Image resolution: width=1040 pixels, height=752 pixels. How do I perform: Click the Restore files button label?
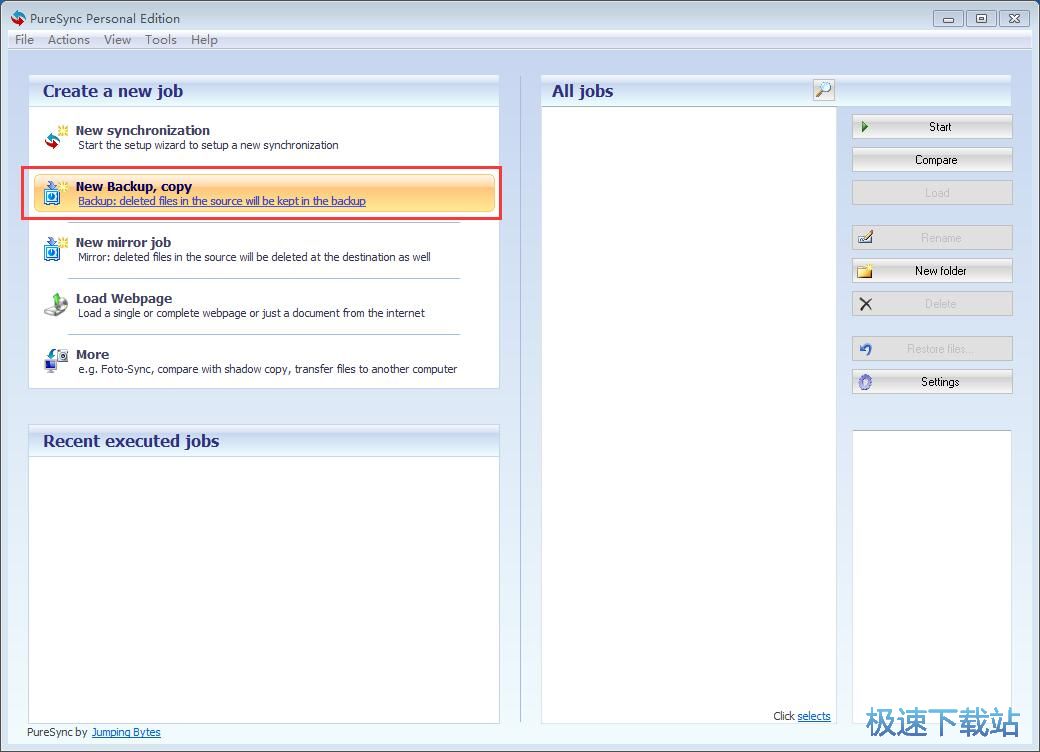(x=940, y=349)
